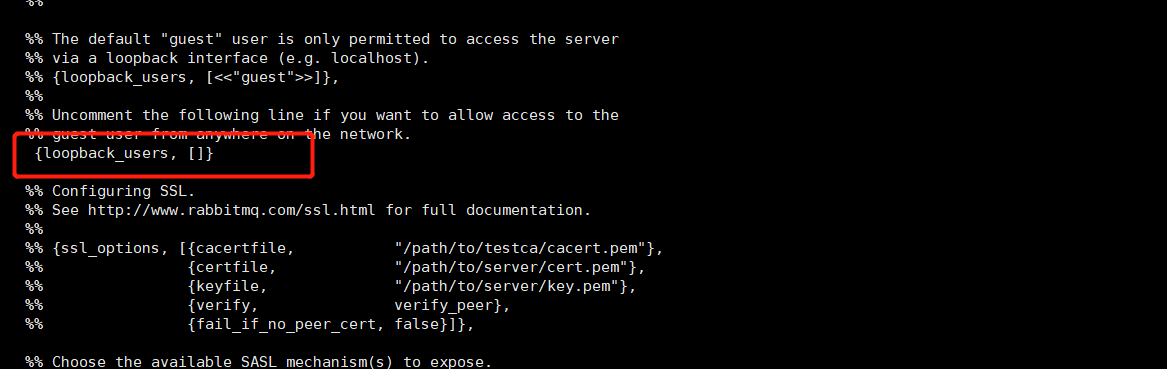Click the verify_peer value

click(x=449, y=305)
